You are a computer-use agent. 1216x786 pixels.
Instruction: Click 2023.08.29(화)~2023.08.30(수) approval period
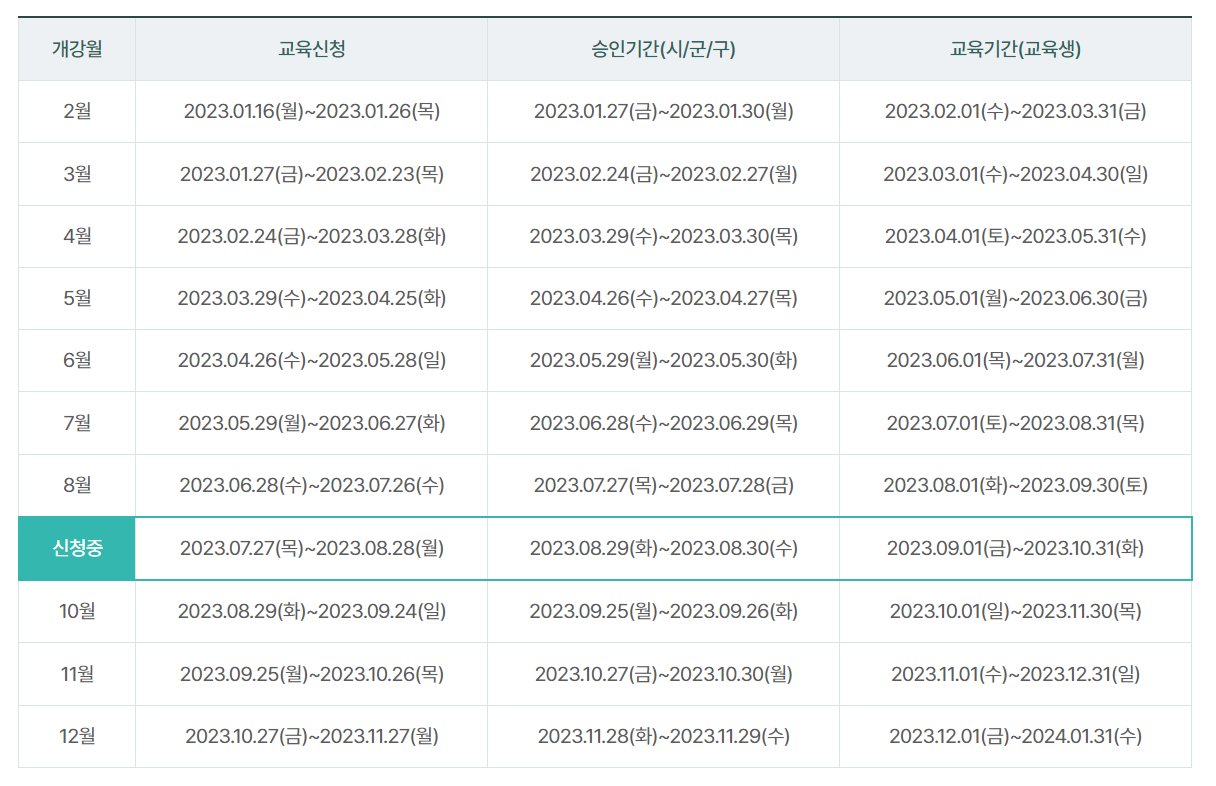coord(663,548)
